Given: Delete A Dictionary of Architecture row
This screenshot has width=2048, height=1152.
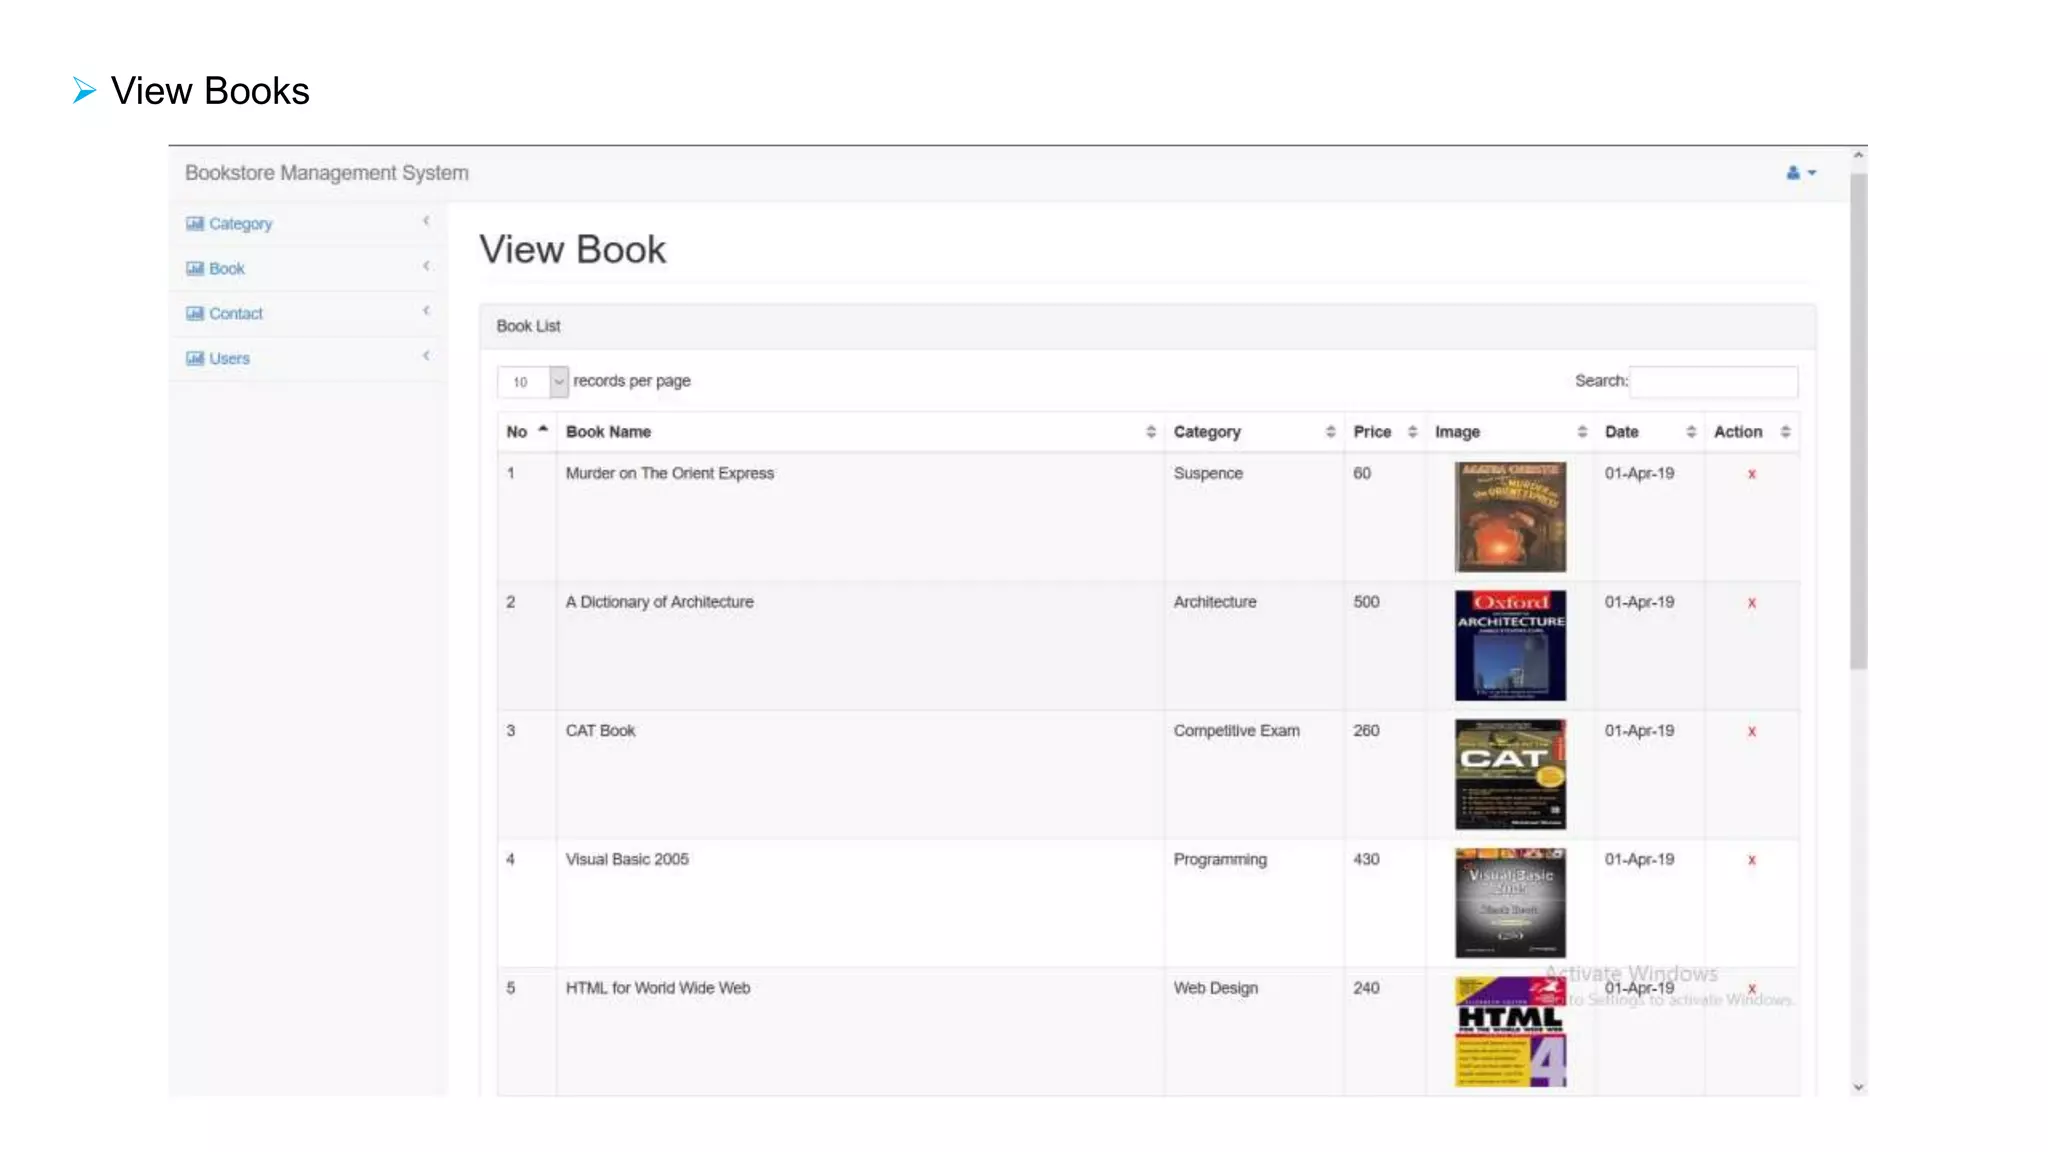Looking at the screenshot, I should pyautogui.click(x=1751, y=603).
